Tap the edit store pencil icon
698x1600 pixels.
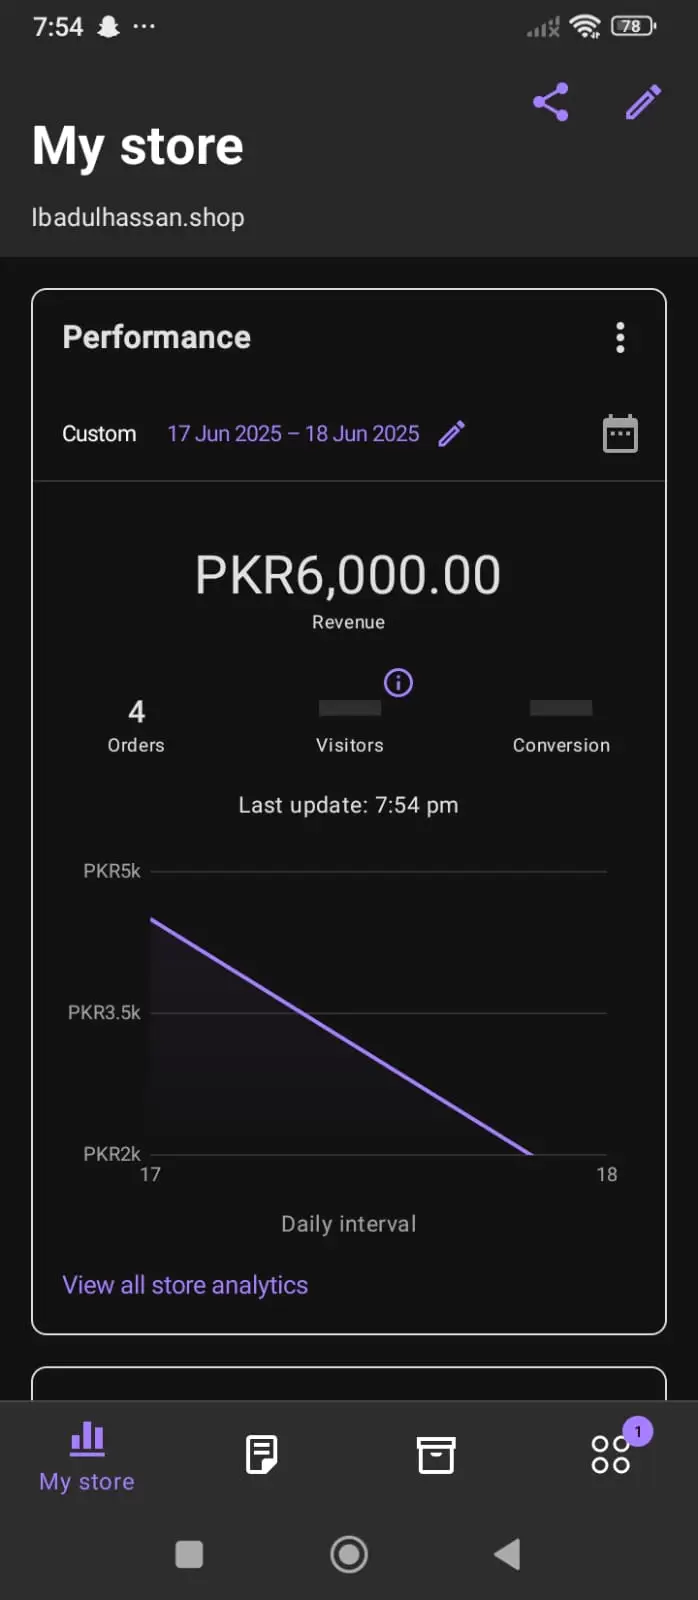coord(643,102)
